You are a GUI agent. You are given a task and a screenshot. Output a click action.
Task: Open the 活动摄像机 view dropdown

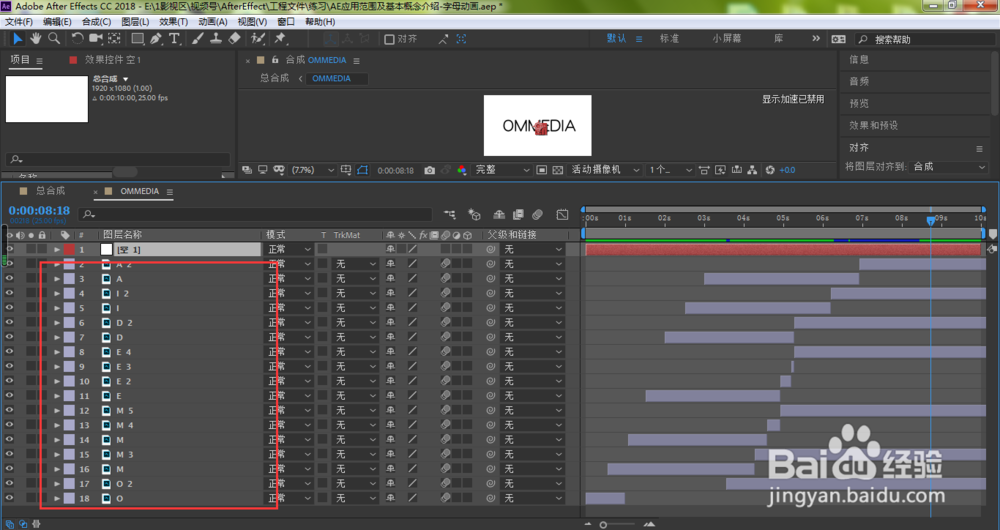point(605,170)
